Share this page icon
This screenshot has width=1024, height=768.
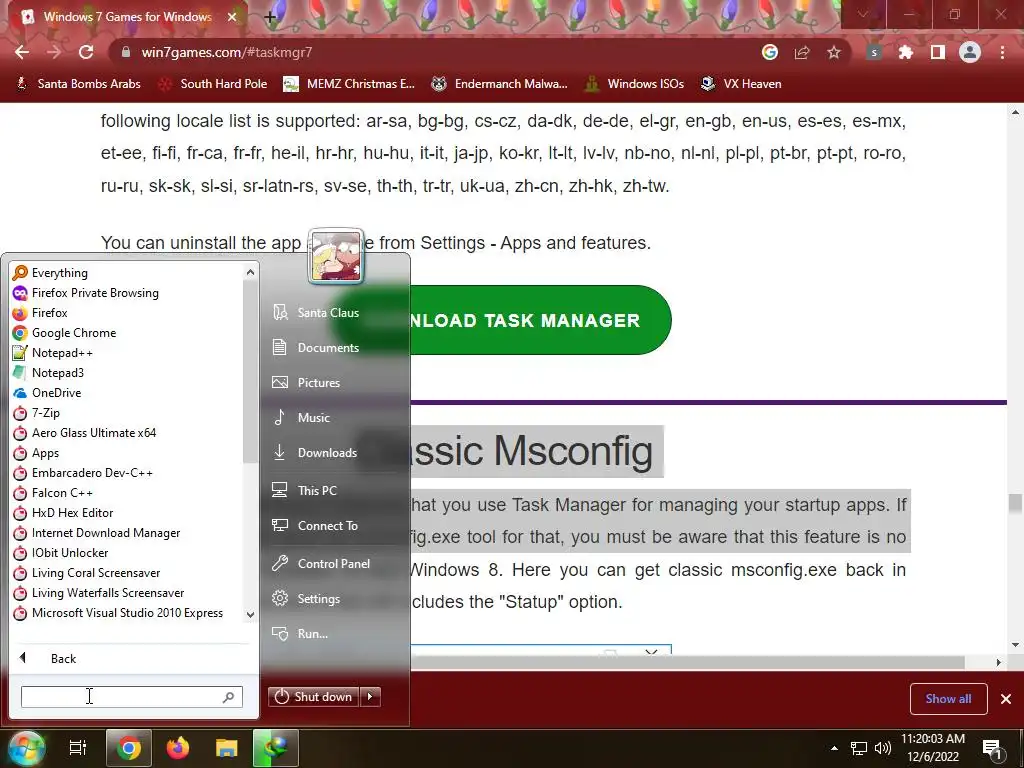[802, 52]
